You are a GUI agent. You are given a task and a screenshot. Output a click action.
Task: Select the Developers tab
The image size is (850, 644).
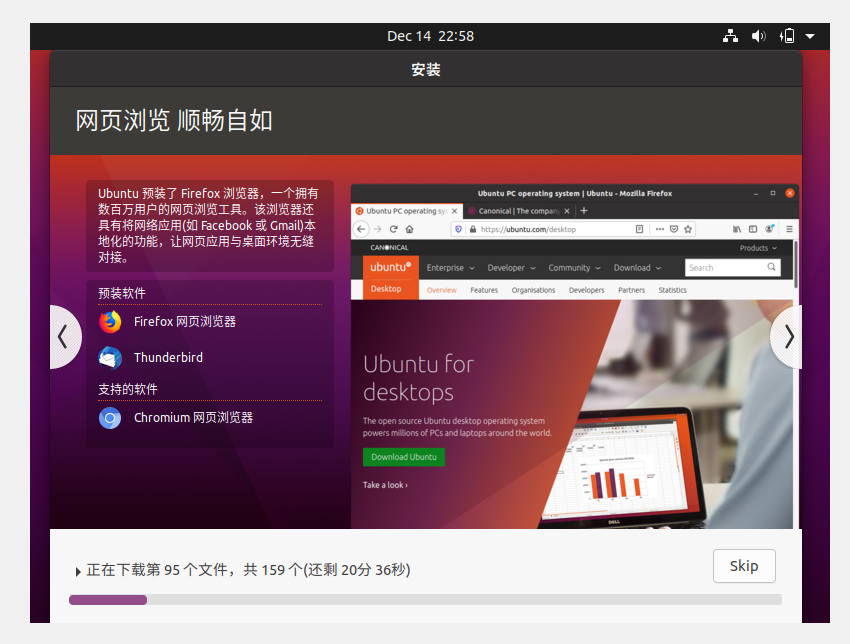pos(587,290)
